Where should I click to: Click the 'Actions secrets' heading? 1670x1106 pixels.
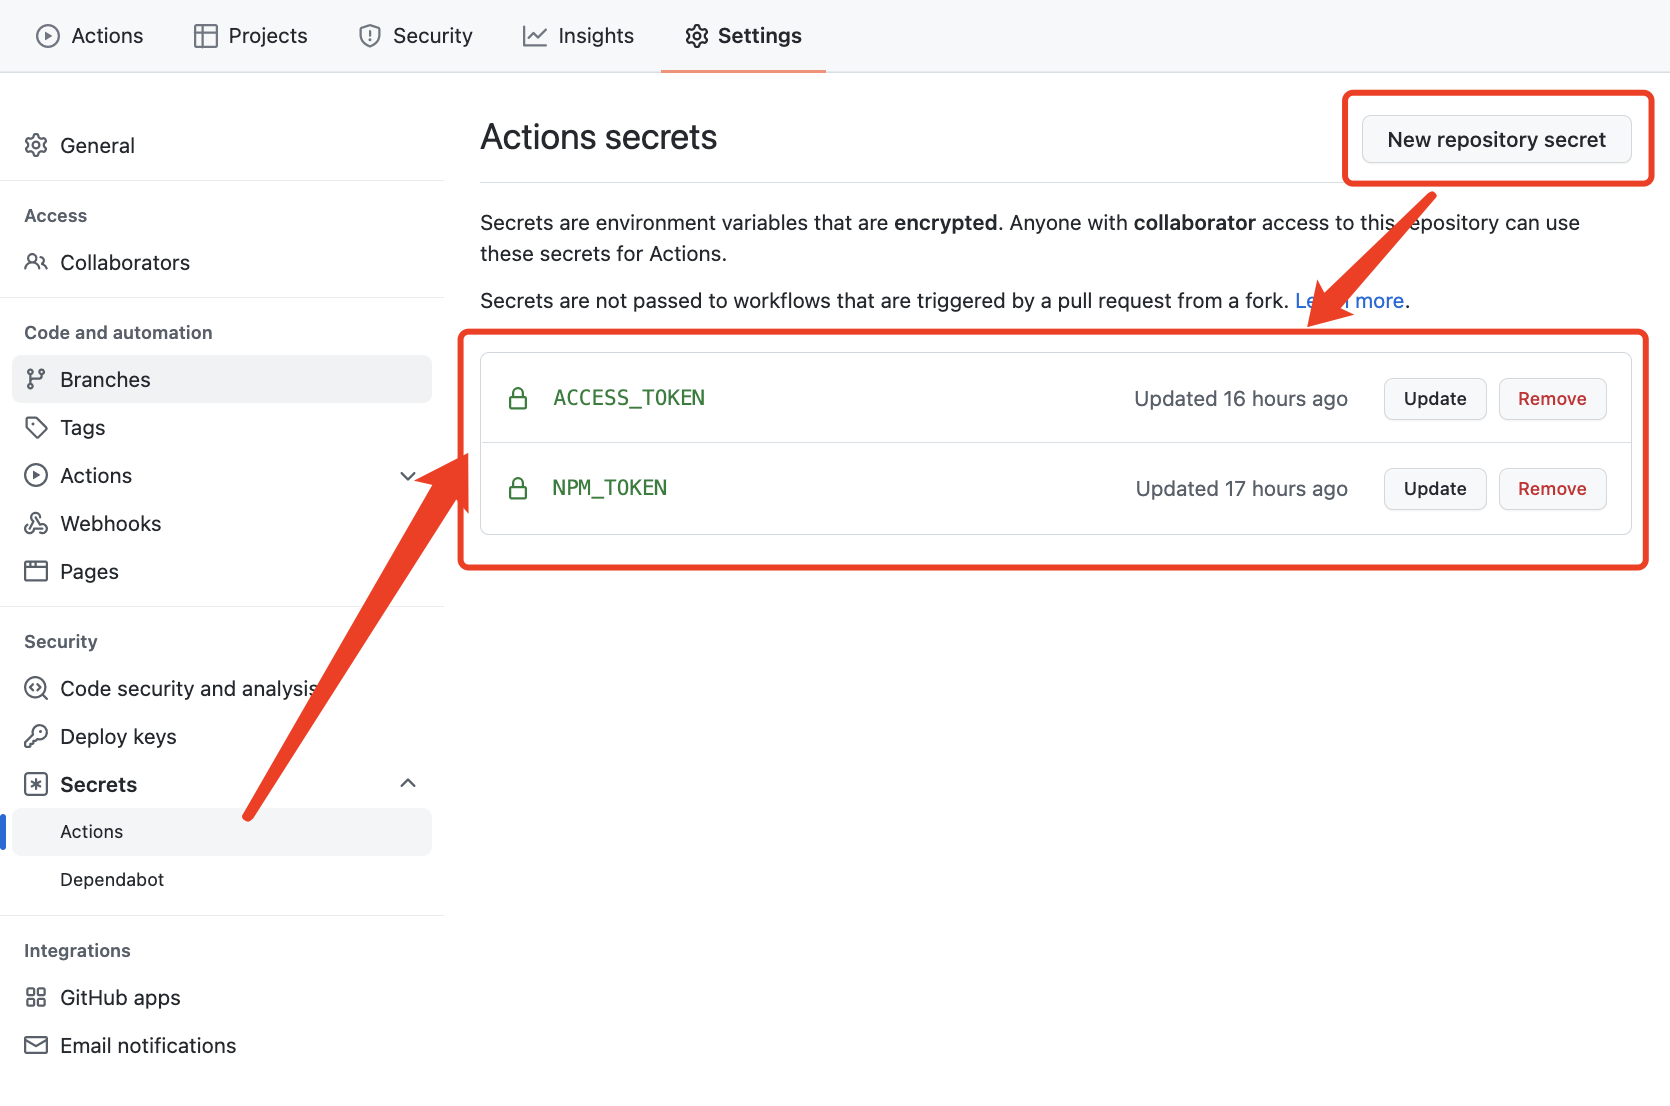click(x=599, y=137)
